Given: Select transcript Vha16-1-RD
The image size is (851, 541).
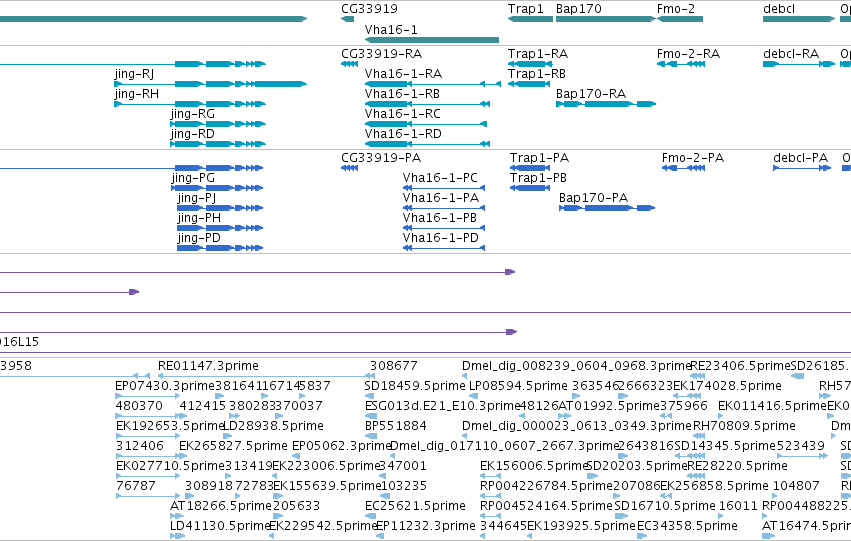Looking at the screenshot, I should coord(403,134).
